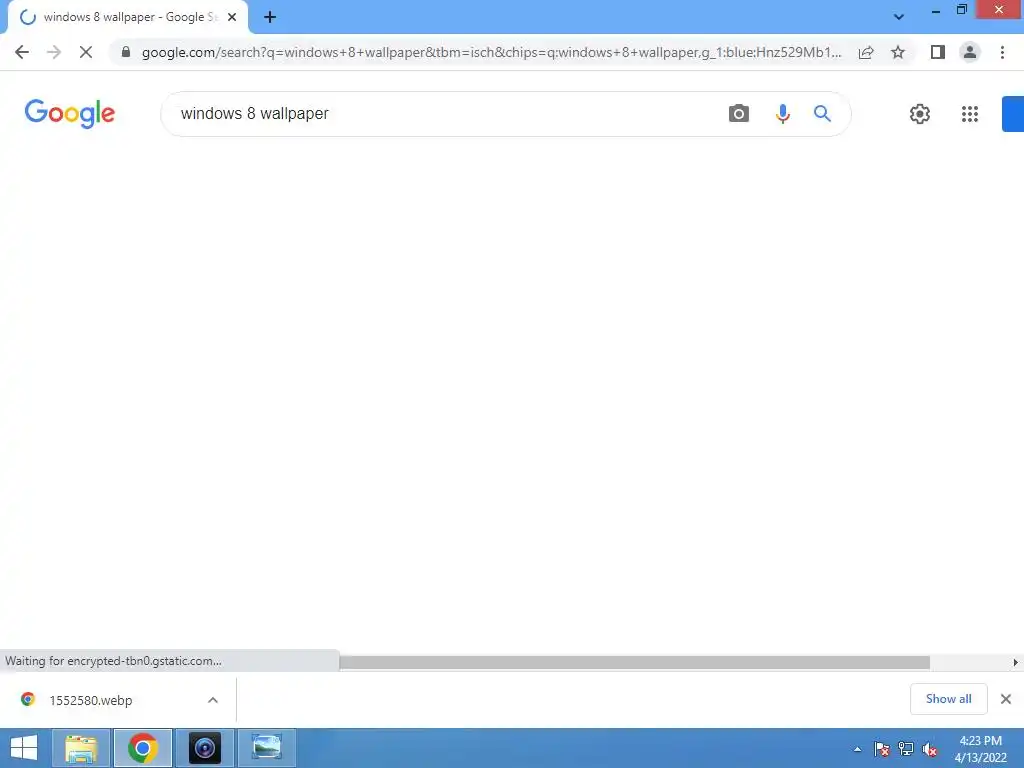
Task: Select the windows 8 wallpaper browser tab
Action: (129, 17)
